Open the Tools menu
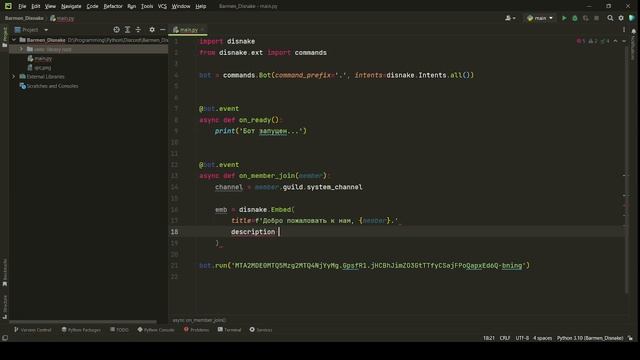 click(x=147, y=6)
